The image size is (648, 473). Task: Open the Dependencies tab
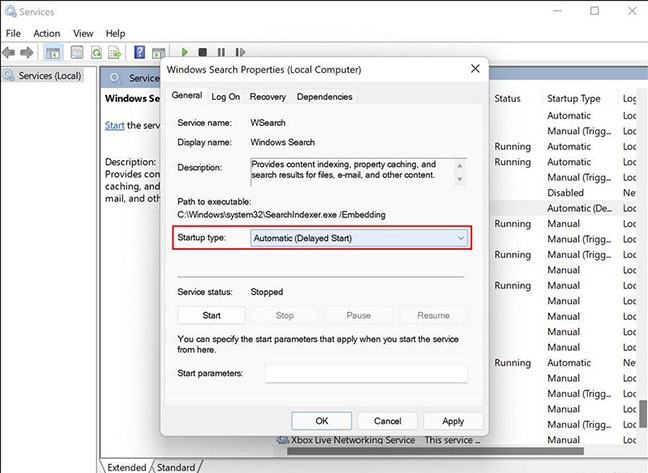click(x=324, y=97)
